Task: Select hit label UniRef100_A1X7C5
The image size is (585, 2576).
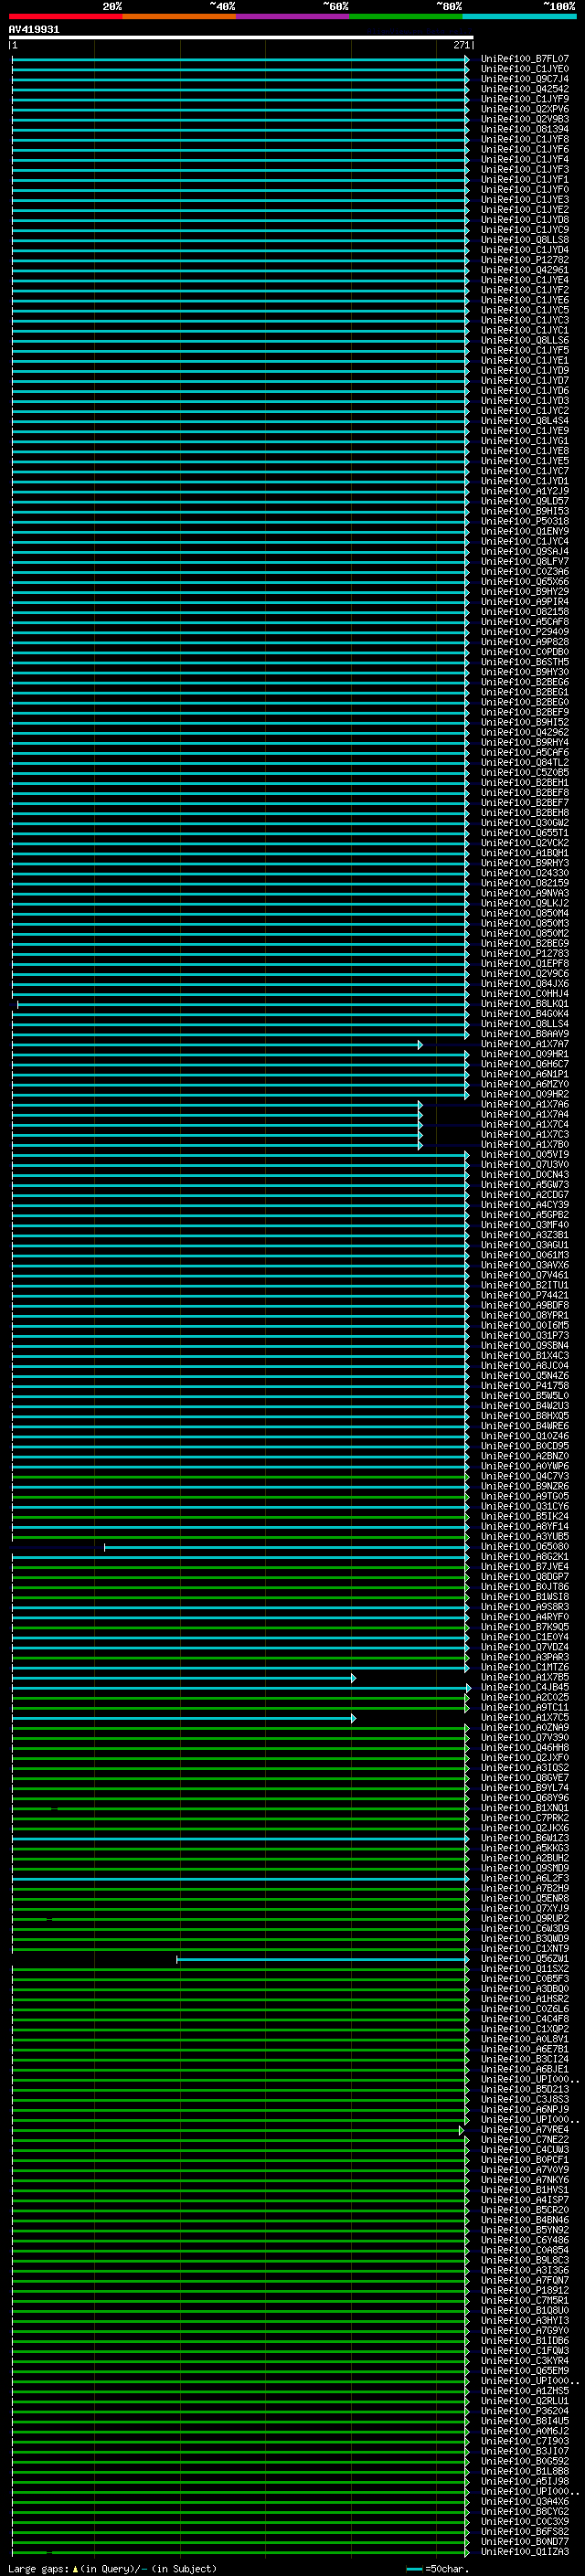Action: (525, 1717)
